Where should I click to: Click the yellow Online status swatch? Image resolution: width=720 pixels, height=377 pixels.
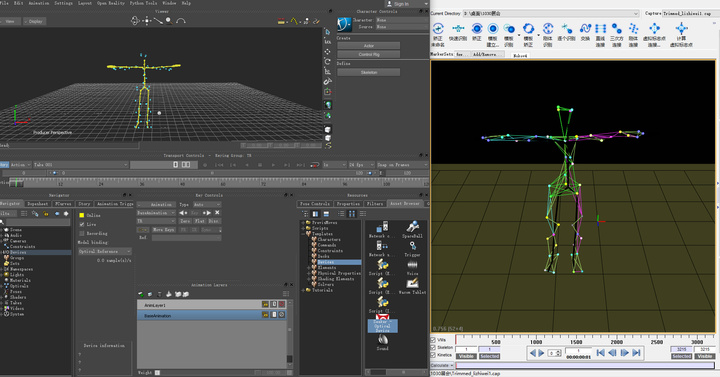[x=82, y=215]
